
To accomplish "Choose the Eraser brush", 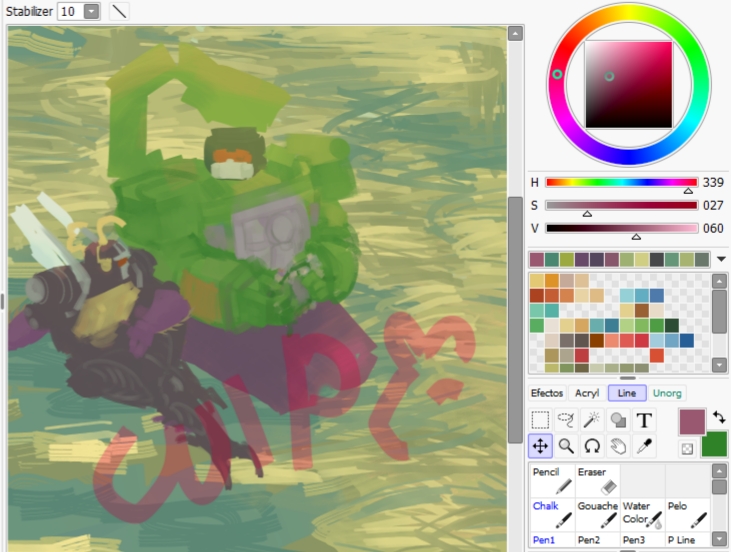I will (597, 478).
